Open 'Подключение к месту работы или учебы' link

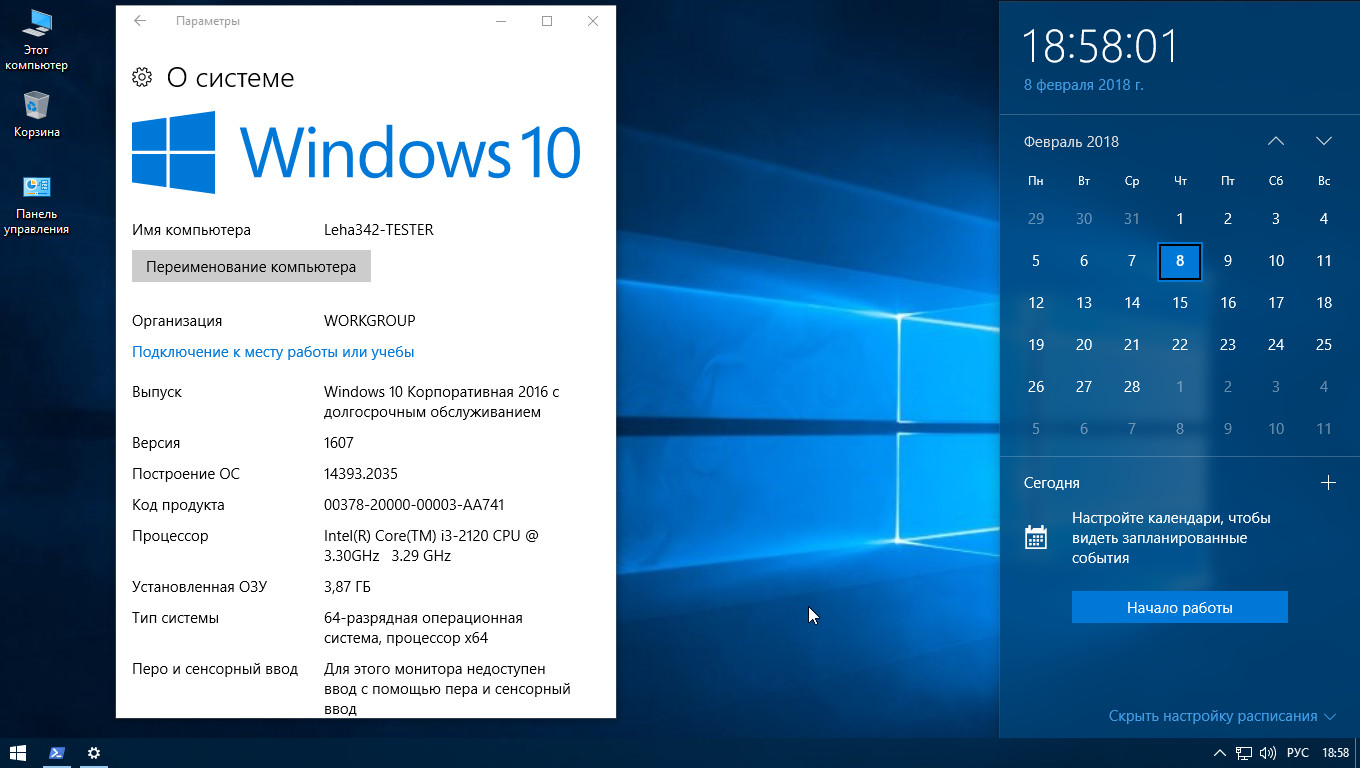click(x=273, y=352)
